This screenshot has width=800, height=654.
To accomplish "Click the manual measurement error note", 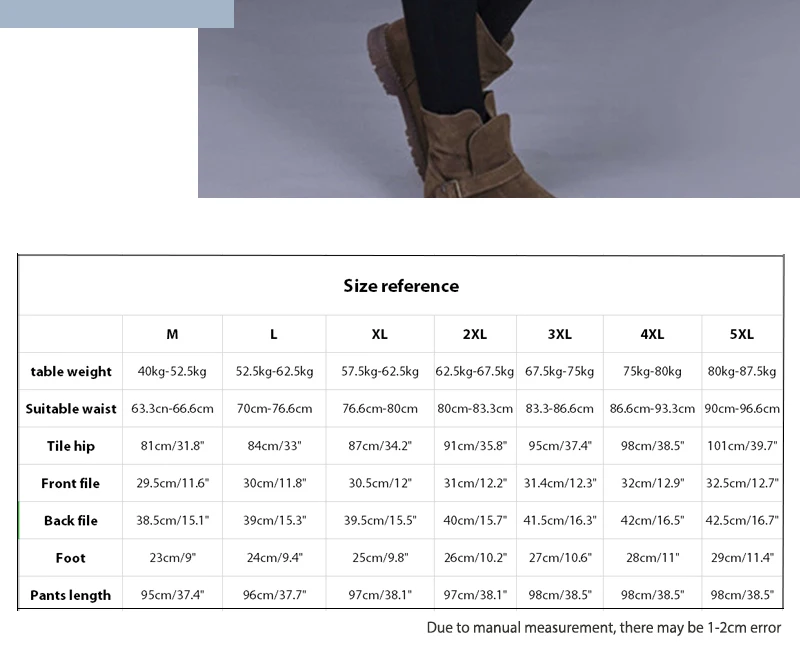I will (x=604, y=628).
